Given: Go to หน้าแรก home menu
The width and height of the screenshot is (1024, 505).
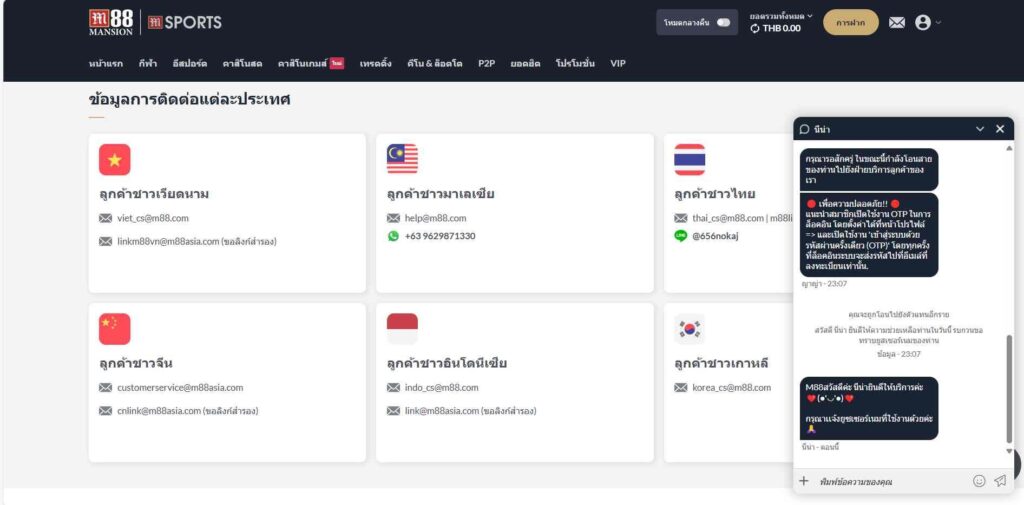Looking at the screenshot, I should [105, 63].
